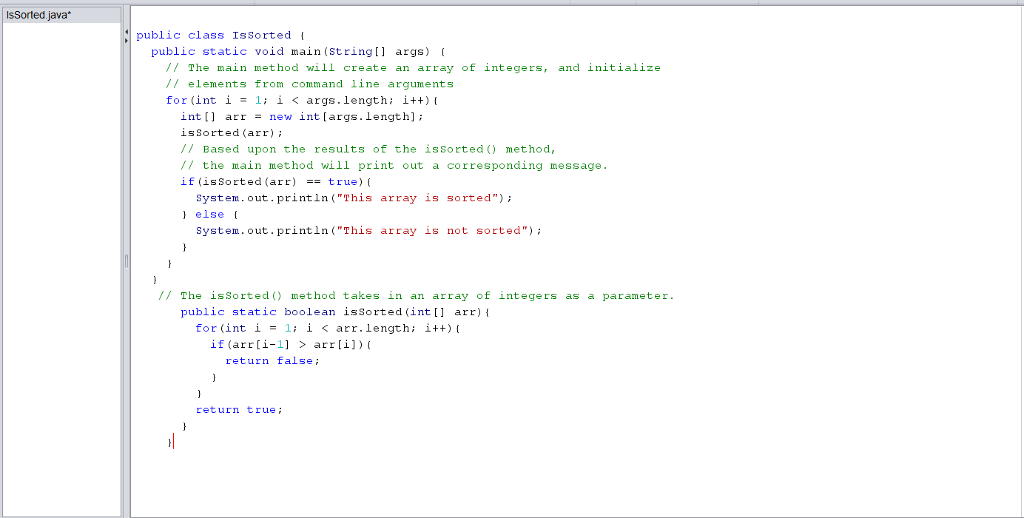Click the comment '// the main method will print out'
This screenshot has height=518, width=1024.
click(x=394, y=166)
